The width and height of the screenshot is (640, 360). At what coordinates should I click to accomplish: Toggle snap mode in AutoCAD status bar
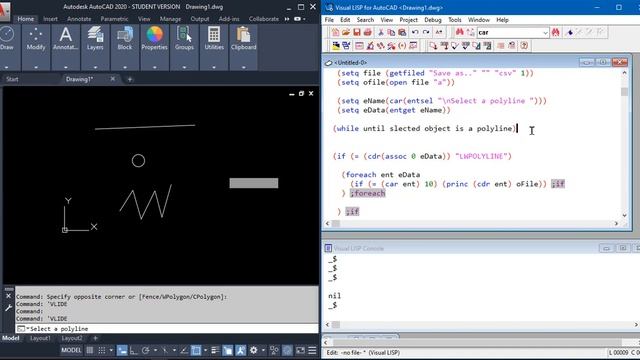pyautogui.click(x=102, y=350)
